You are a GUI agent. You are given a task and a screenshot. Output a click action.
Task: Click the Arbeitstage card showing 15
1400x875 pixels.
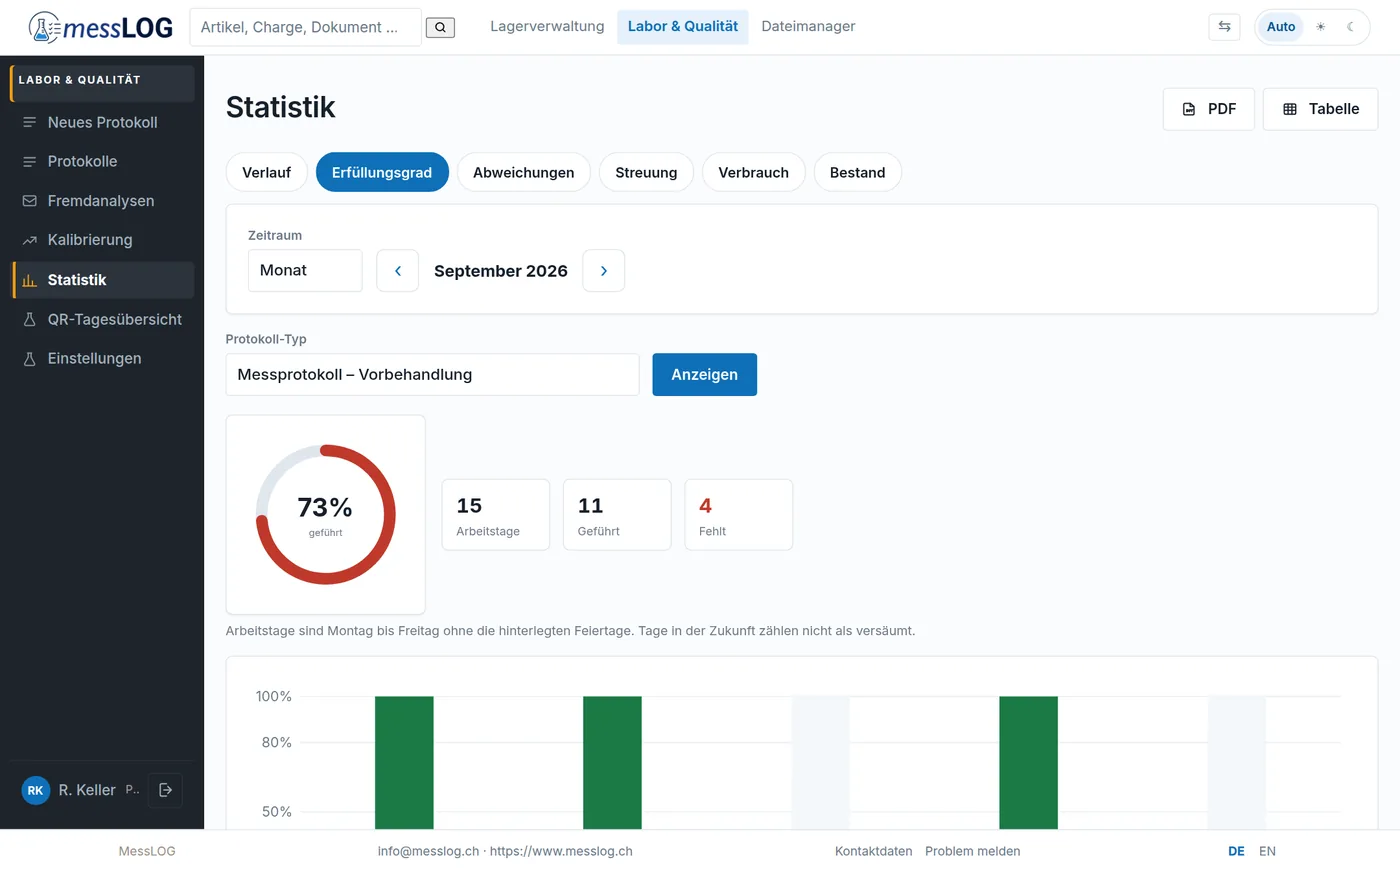496,515
